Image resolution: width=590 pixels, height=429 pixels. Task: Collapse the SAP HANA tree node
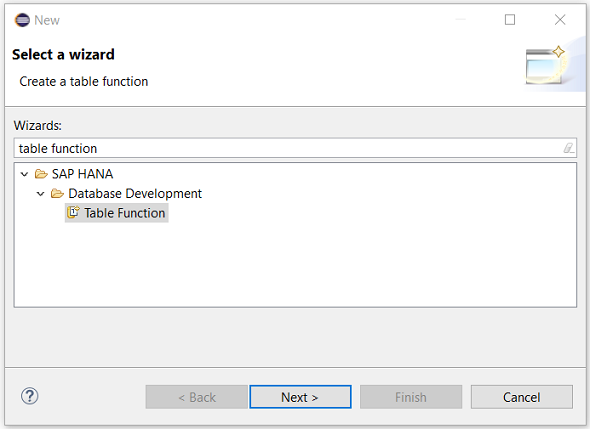pyautogui.click(x=24, y=174)
